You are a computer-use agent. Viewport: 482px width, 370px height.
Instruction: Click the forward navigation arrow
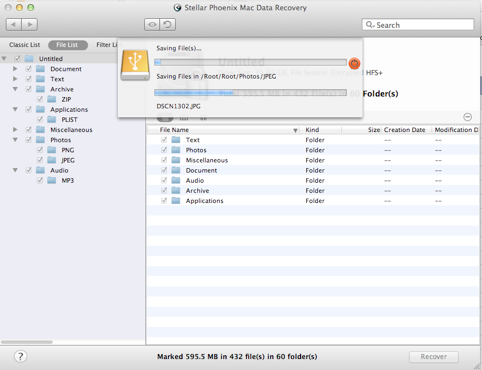click(30, 24)
